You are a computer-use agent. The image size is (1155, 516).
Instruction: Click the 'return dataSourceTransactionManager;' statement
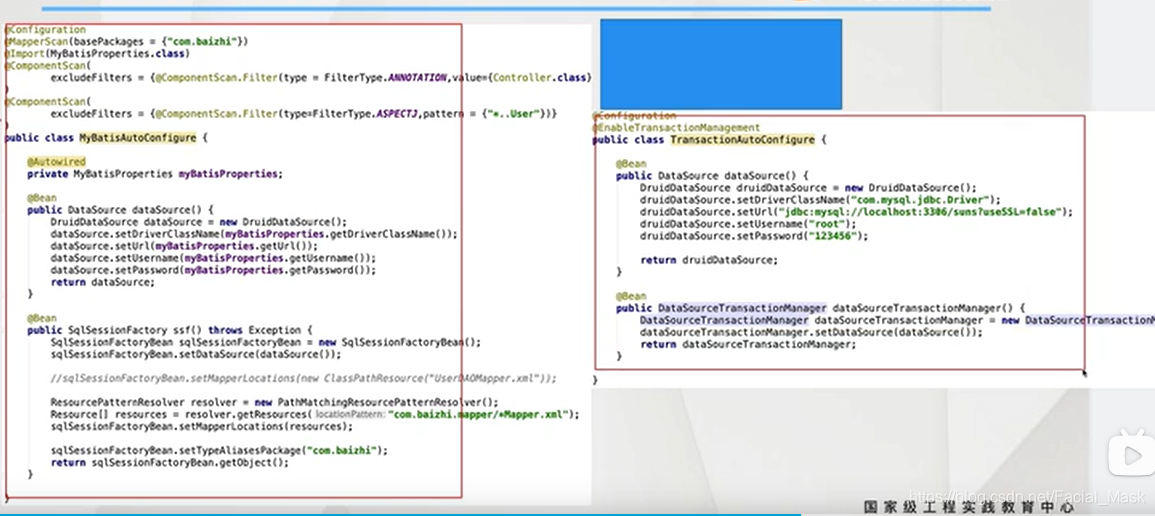pos(748,344)
